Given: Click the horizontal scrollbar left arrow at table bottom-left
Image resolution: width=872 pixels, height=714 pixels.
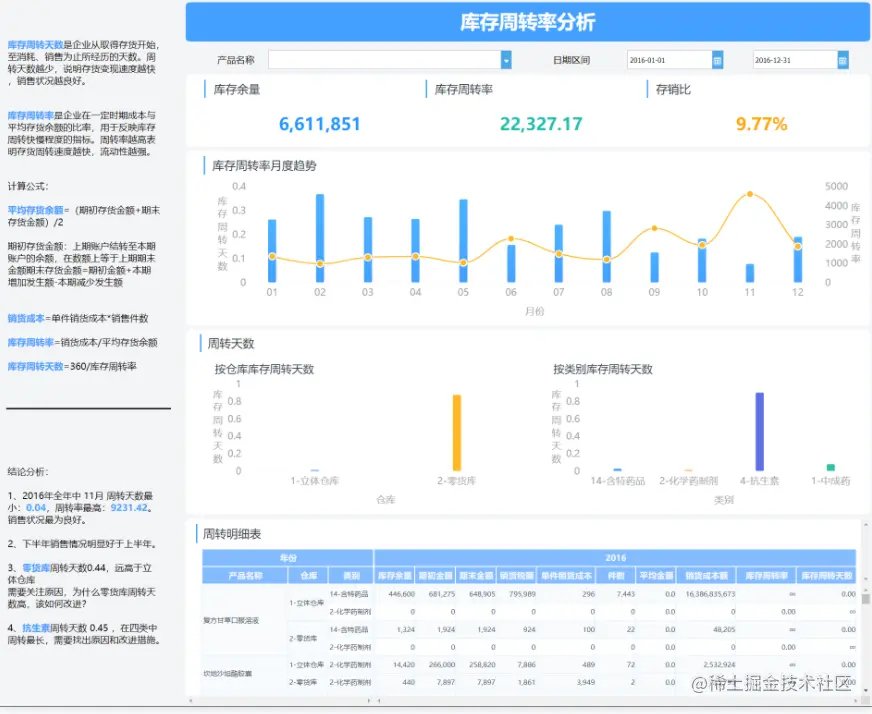Looking at the screenshot, I should pos(190,701).
